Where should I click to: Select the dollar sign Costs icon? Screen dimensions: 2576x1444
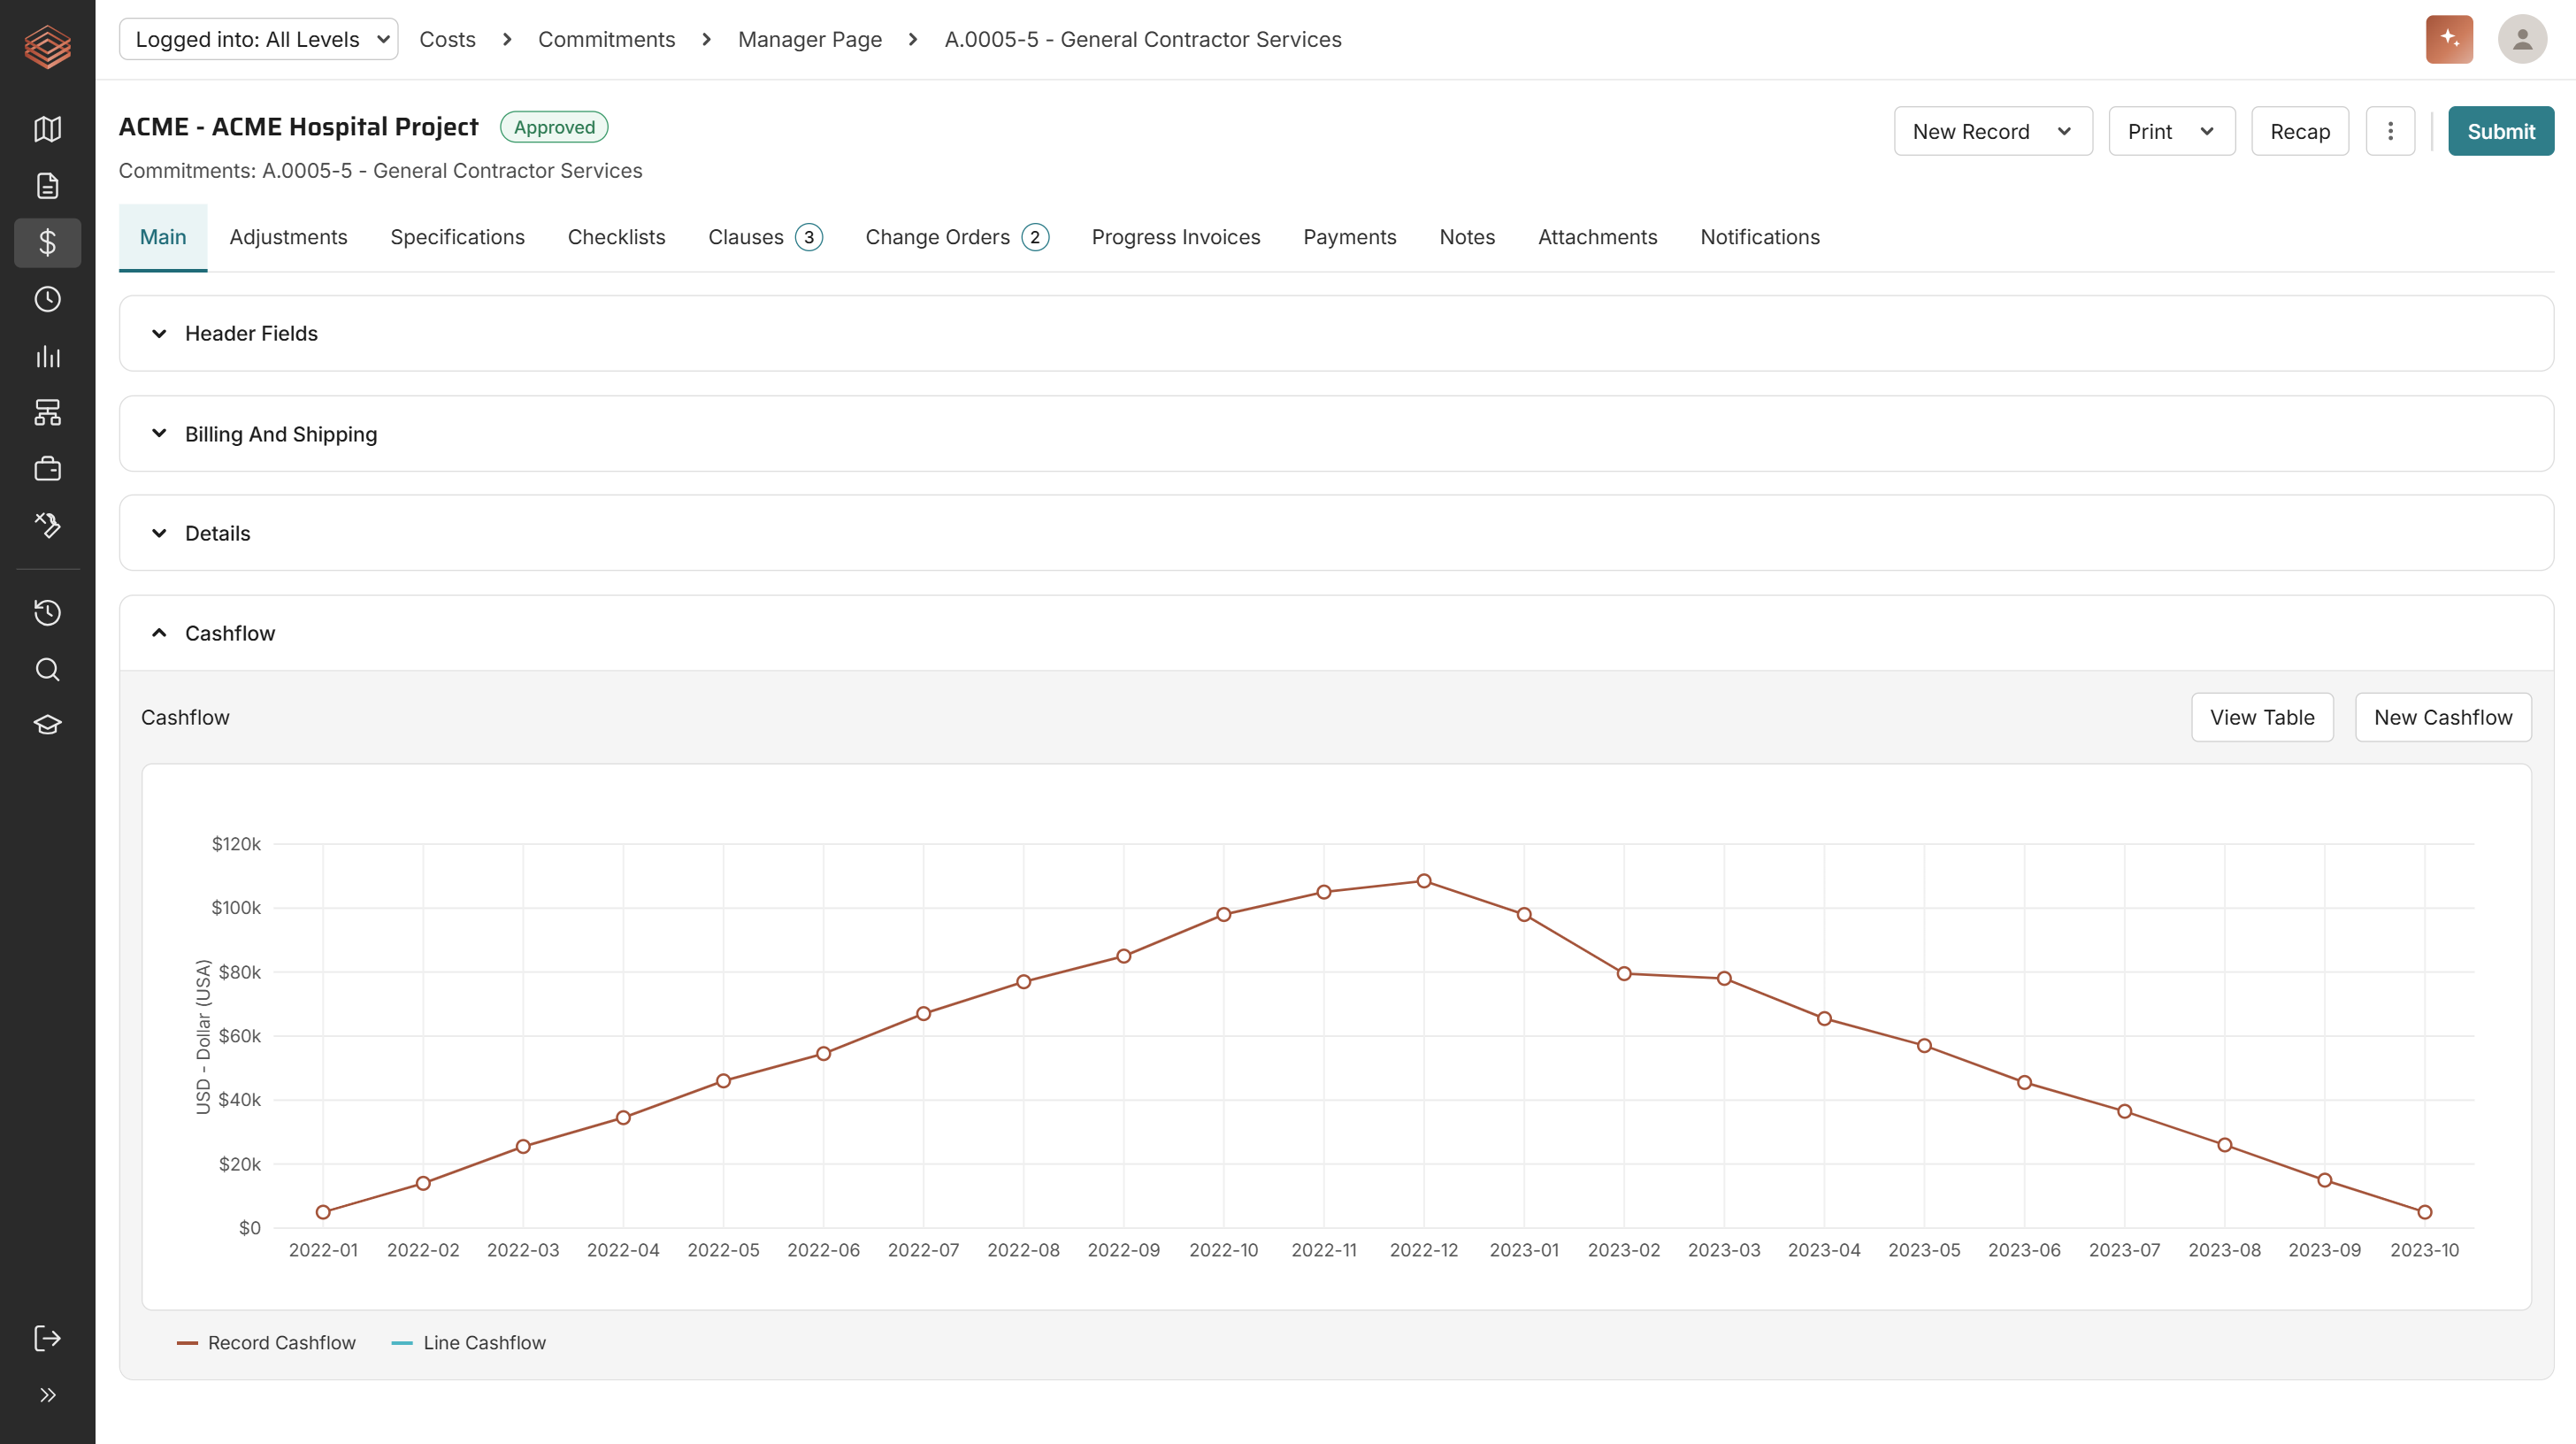(47, 243)
